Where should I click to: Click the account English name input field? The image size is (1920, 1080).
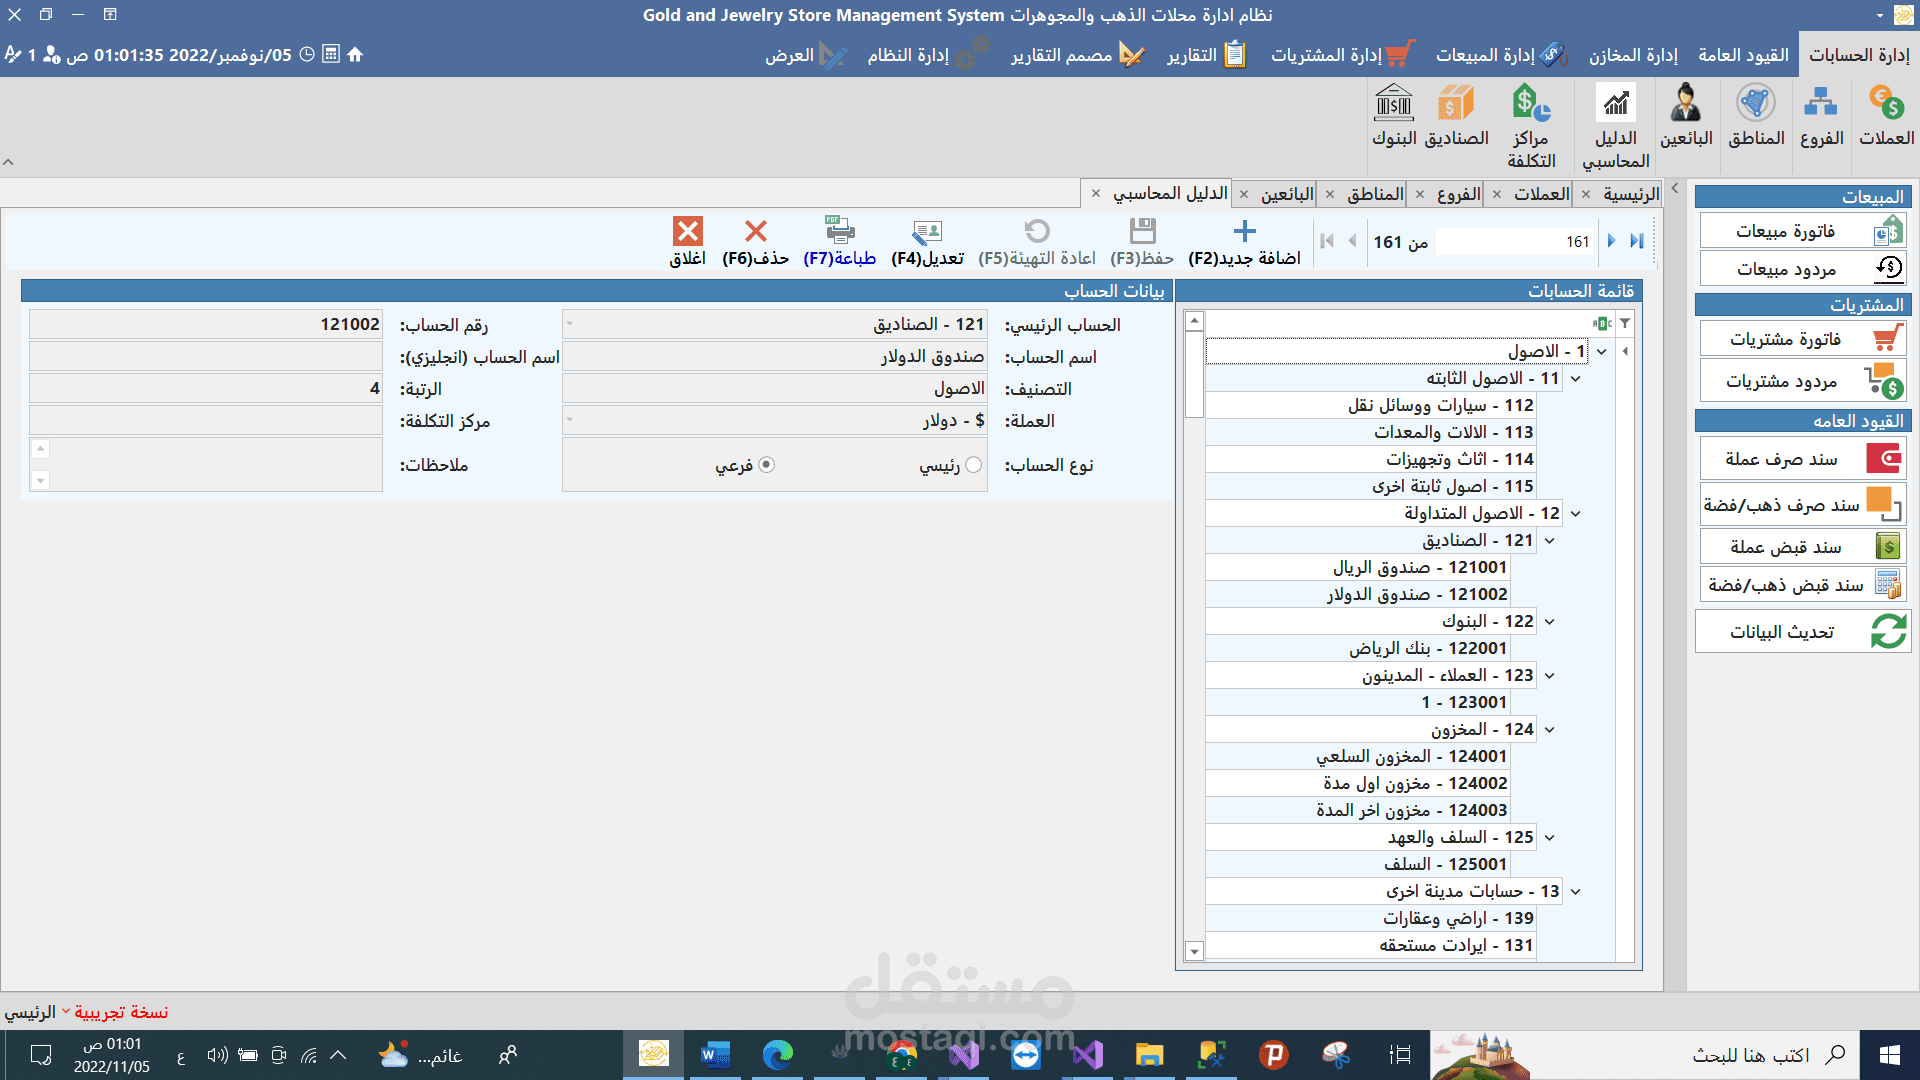point(206,357)
